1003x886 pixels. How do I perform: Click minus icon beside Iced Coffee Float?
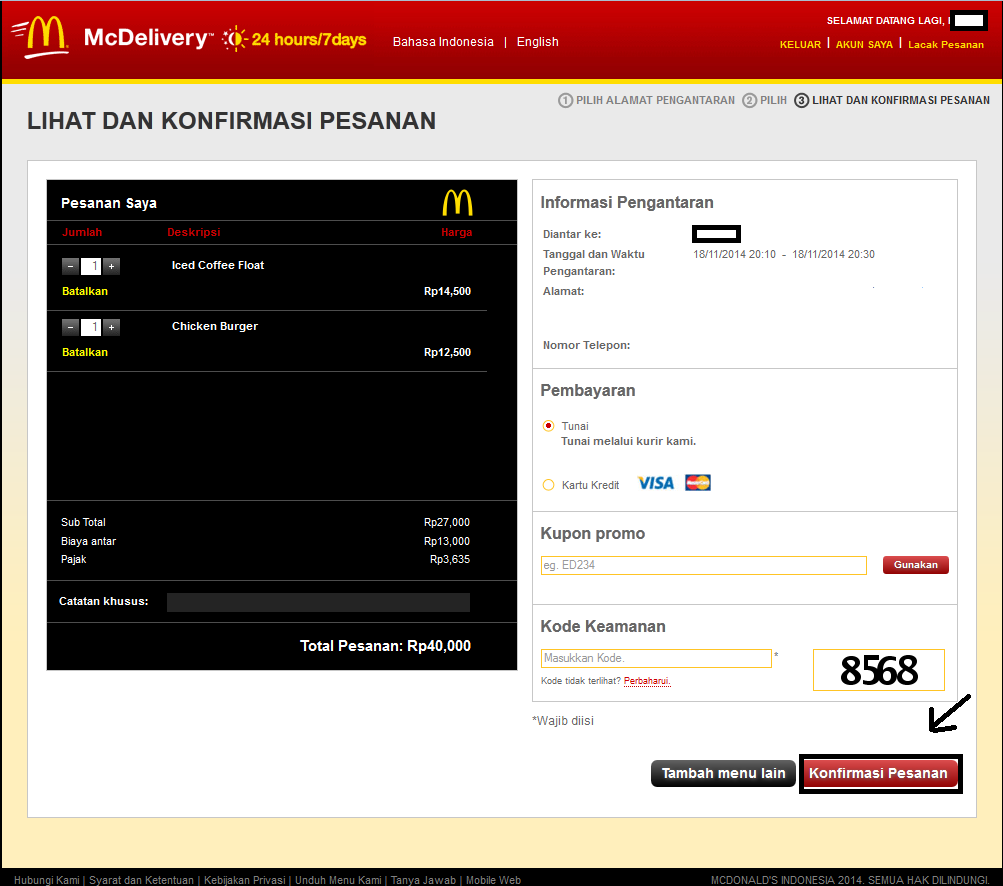[x=69, y=266]
